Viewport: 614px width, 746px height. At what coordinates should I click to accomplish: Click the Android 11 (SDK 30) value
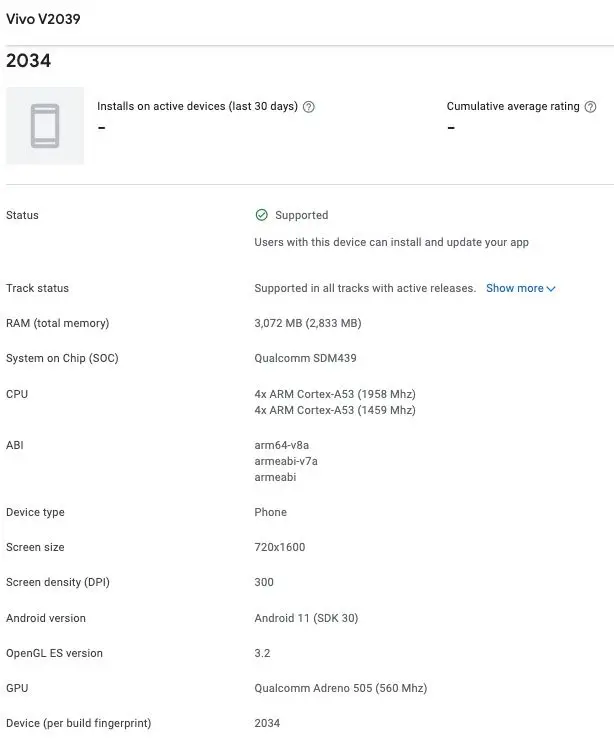pyautogui.click(x=306, y=618)
